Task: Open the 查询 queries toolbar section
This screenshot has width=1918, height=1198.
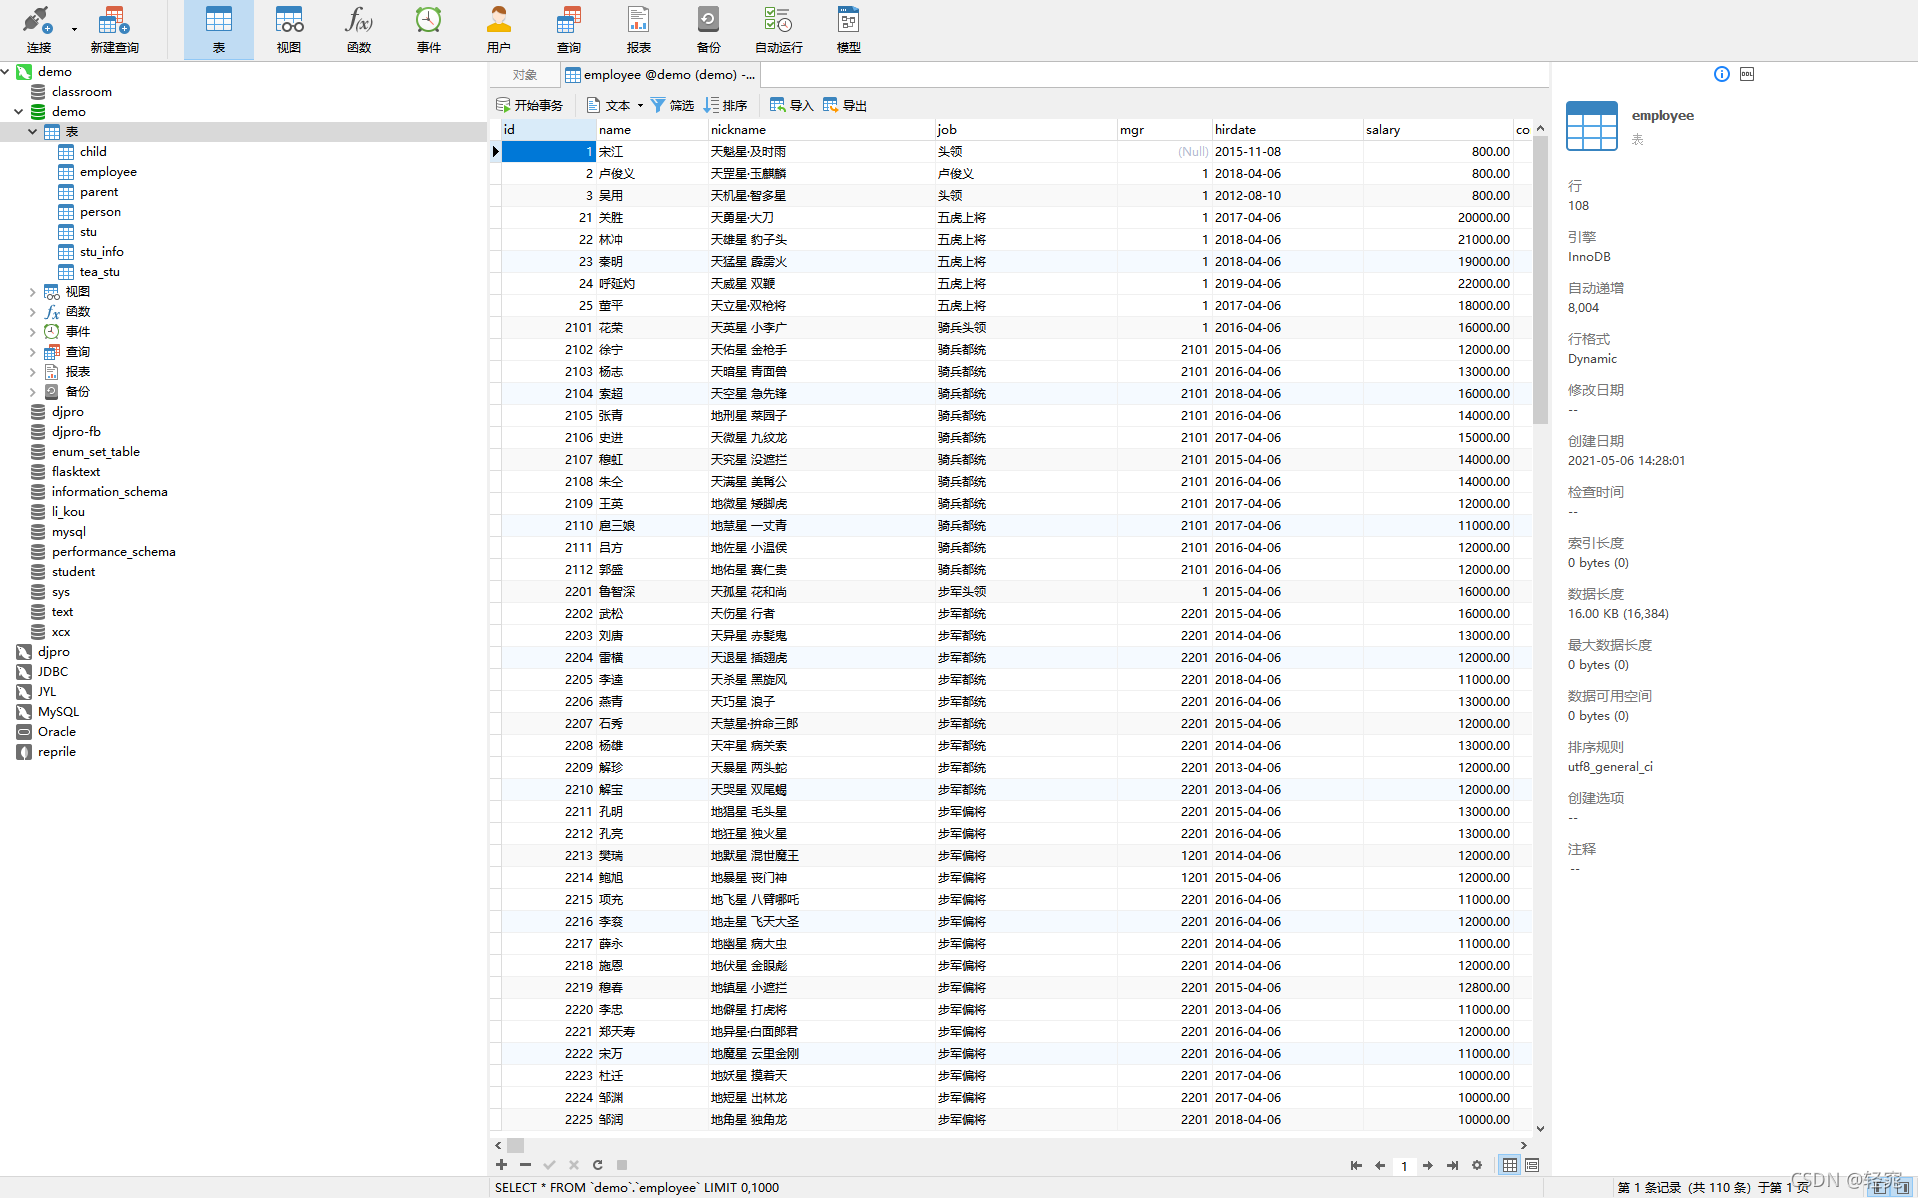Action: pos(569,30)
